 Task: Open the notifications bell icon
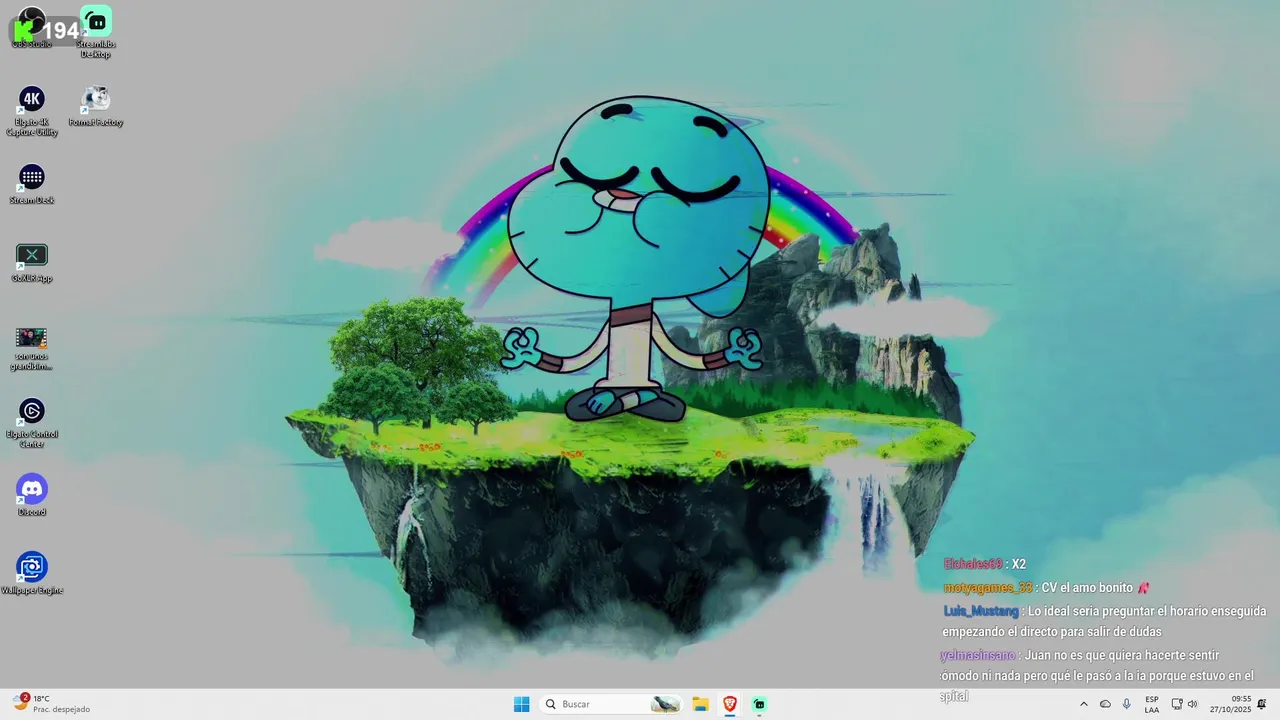point(1262,704)
